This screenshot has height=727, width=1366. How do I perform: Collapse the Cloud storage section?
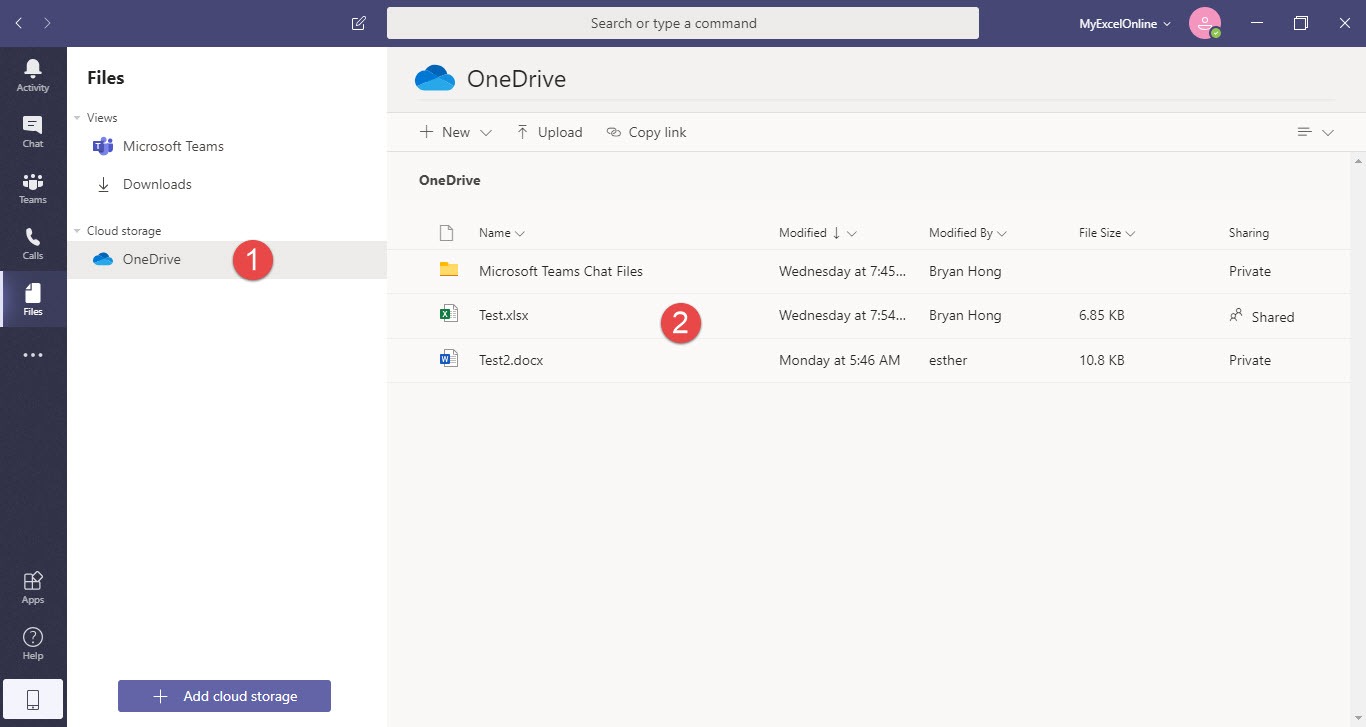(78, 231)
